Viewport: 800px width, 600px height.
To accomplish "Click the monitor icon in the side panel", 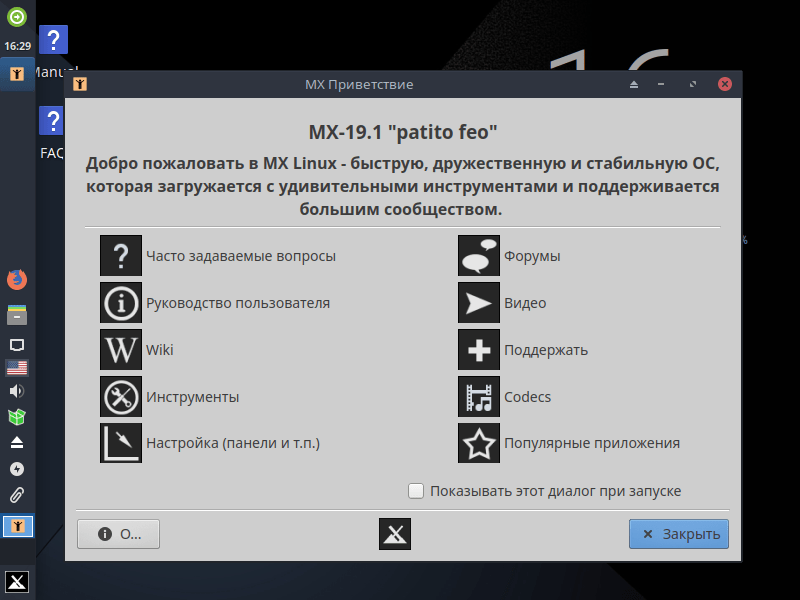I will (x=17, y=345).
